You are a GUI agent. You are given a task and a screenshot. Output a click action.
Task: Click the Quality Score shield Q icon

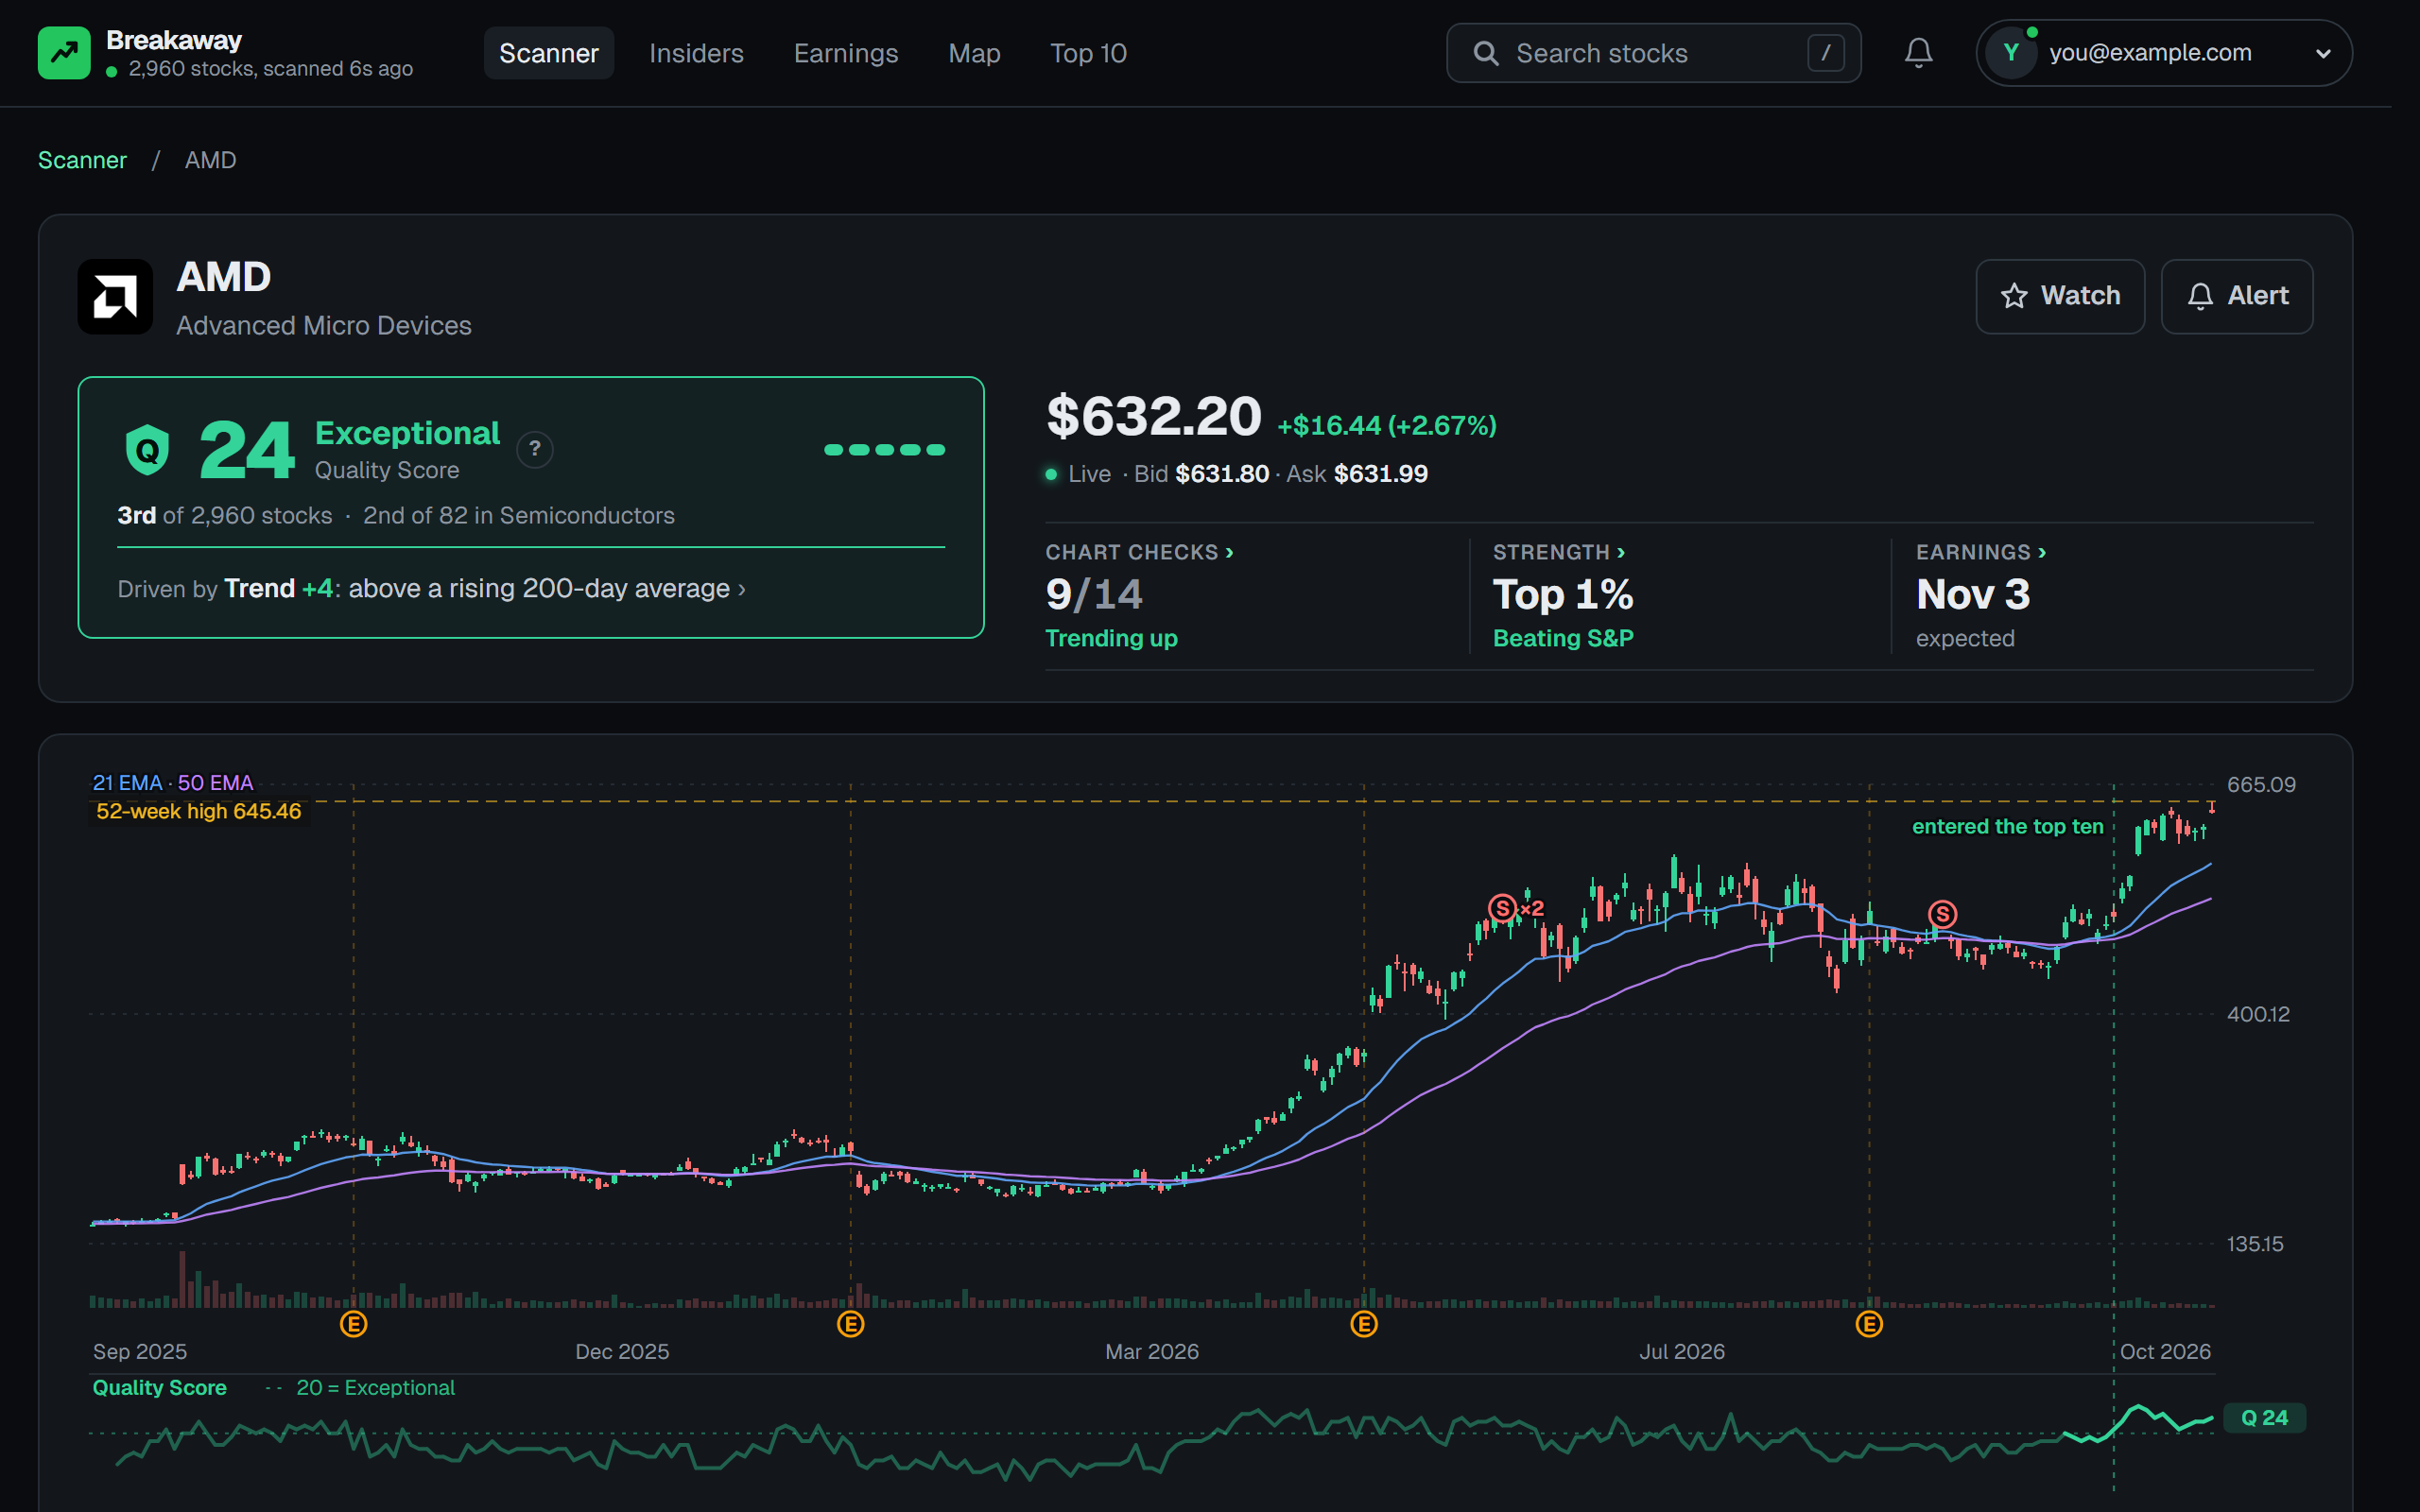[x=147, y=450]
